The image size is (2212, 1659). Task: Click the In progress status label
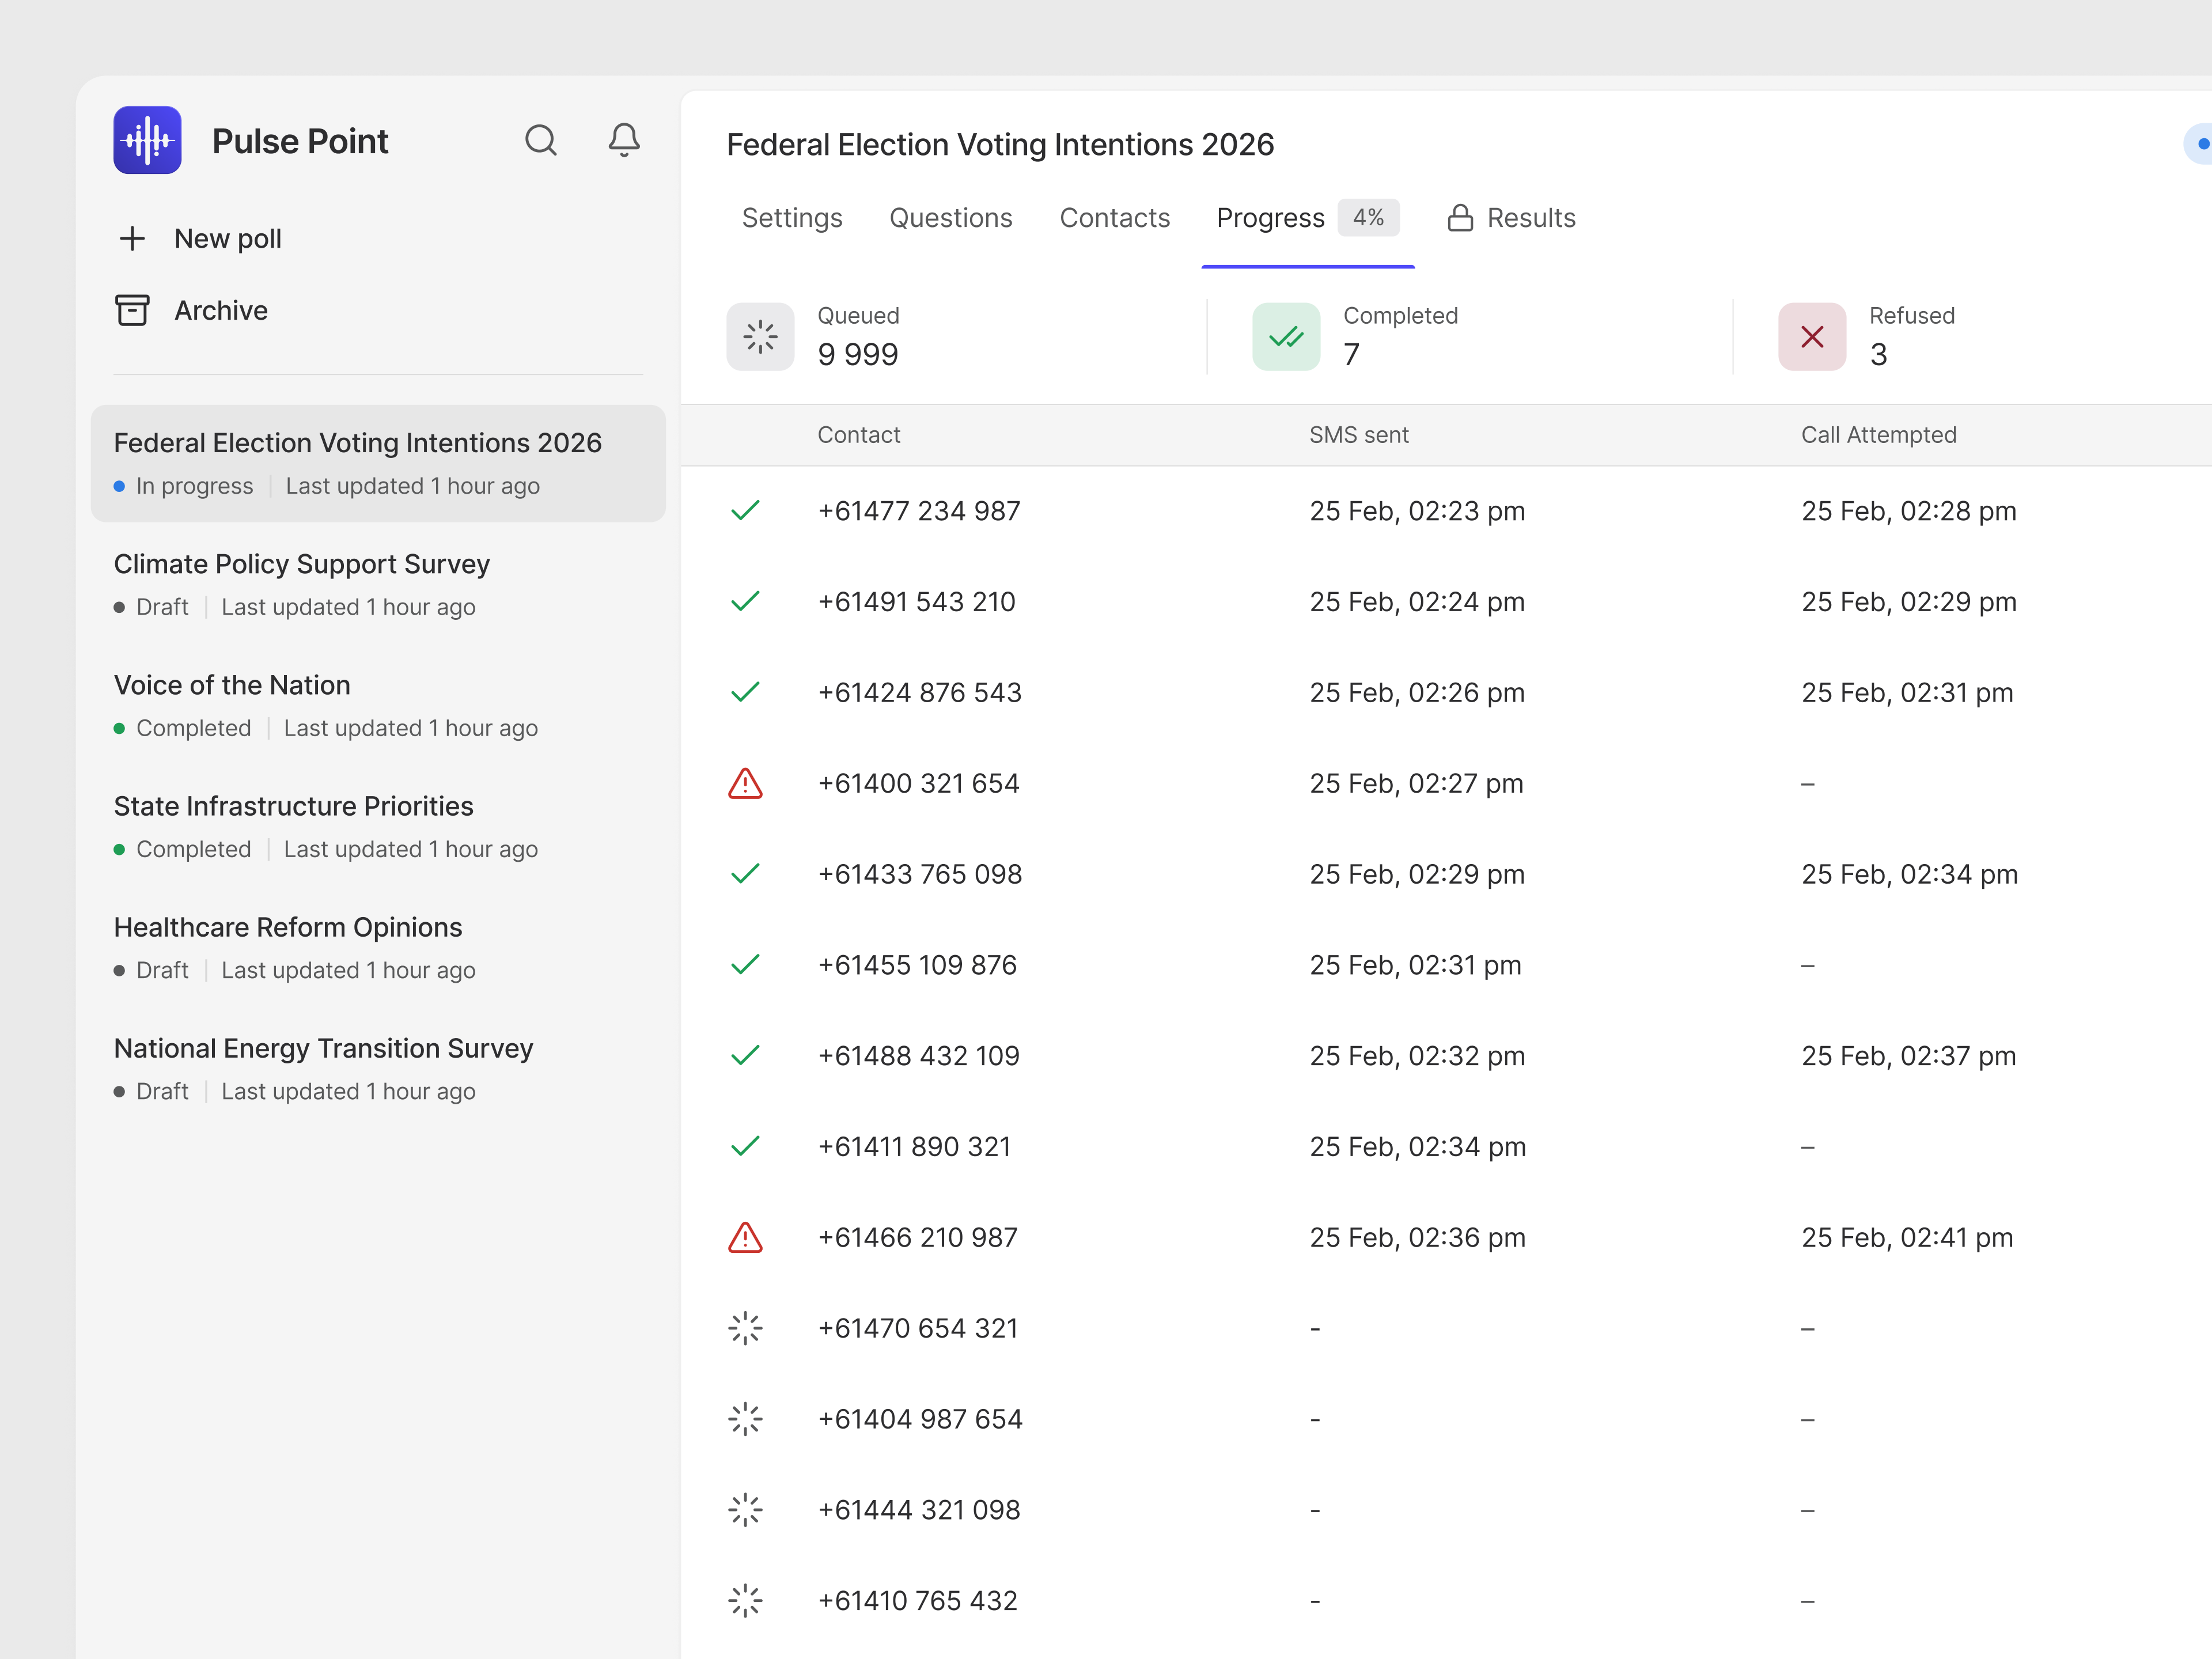coord(194,486)
